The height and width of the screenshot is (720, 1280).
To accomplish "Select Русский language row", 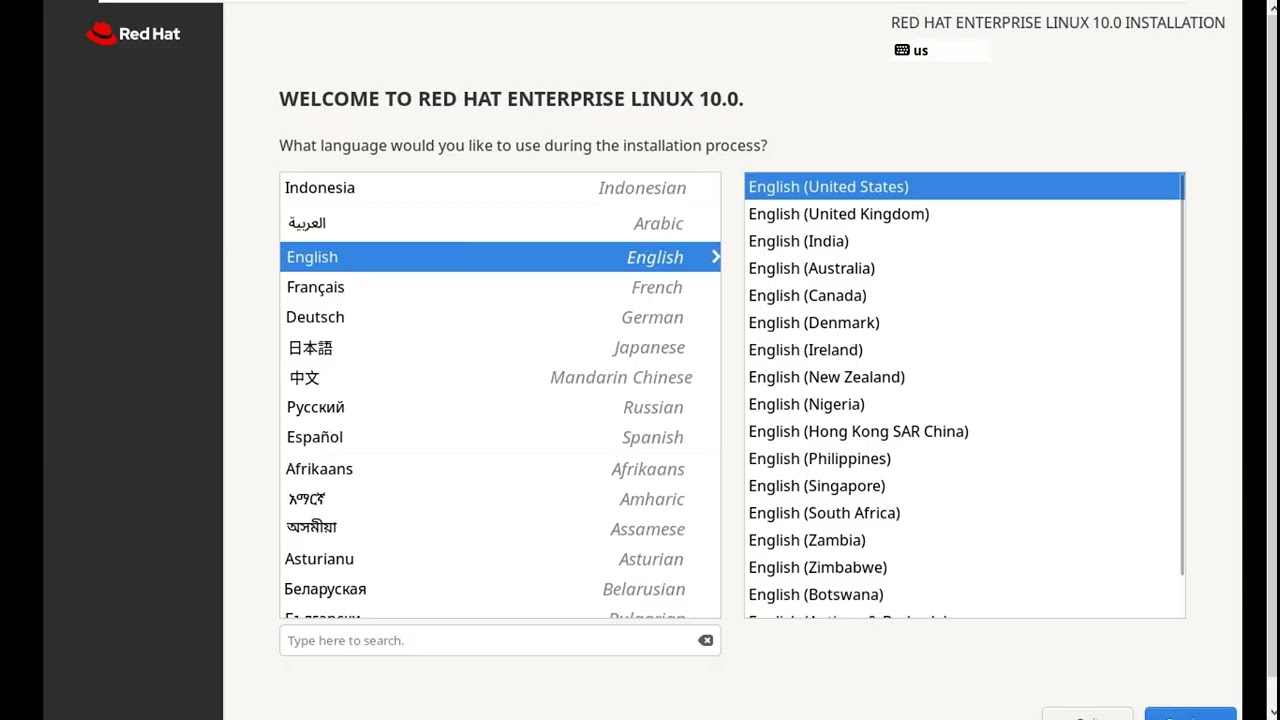I will 500,407.
